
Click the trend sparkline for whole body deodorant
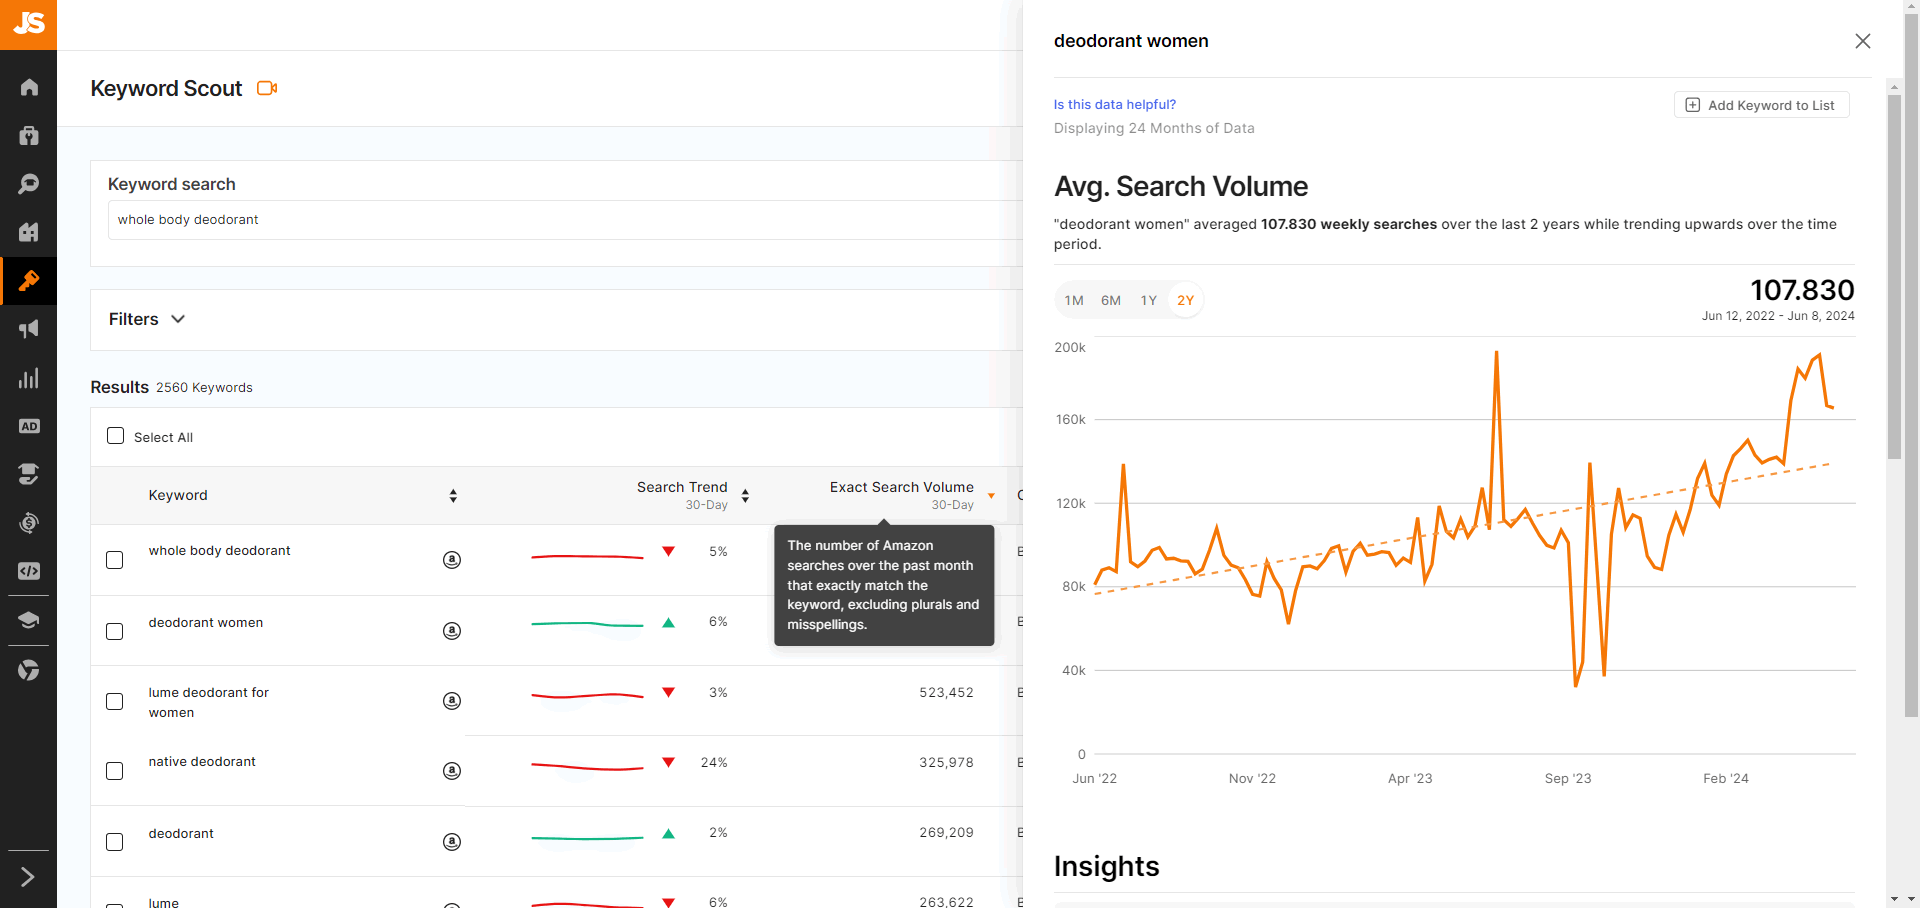(587, 556)
